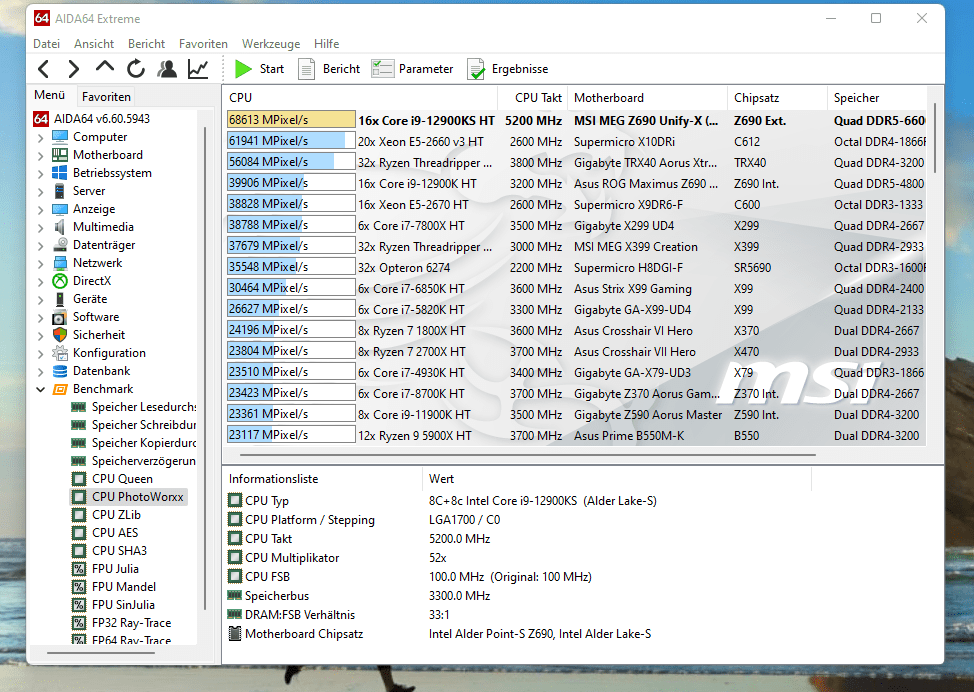Click the green Start play icon
The image size is (974, 692).
tap(243, 69)
